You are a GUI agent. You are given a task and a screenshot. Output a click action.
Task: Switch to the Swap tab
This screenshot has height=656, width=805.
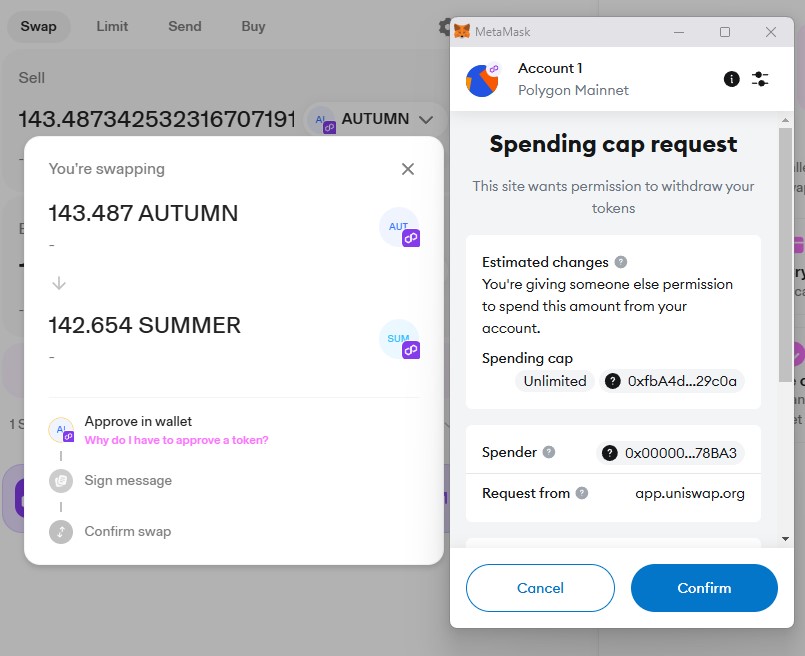pyautogui.click(x=38, y=27)
